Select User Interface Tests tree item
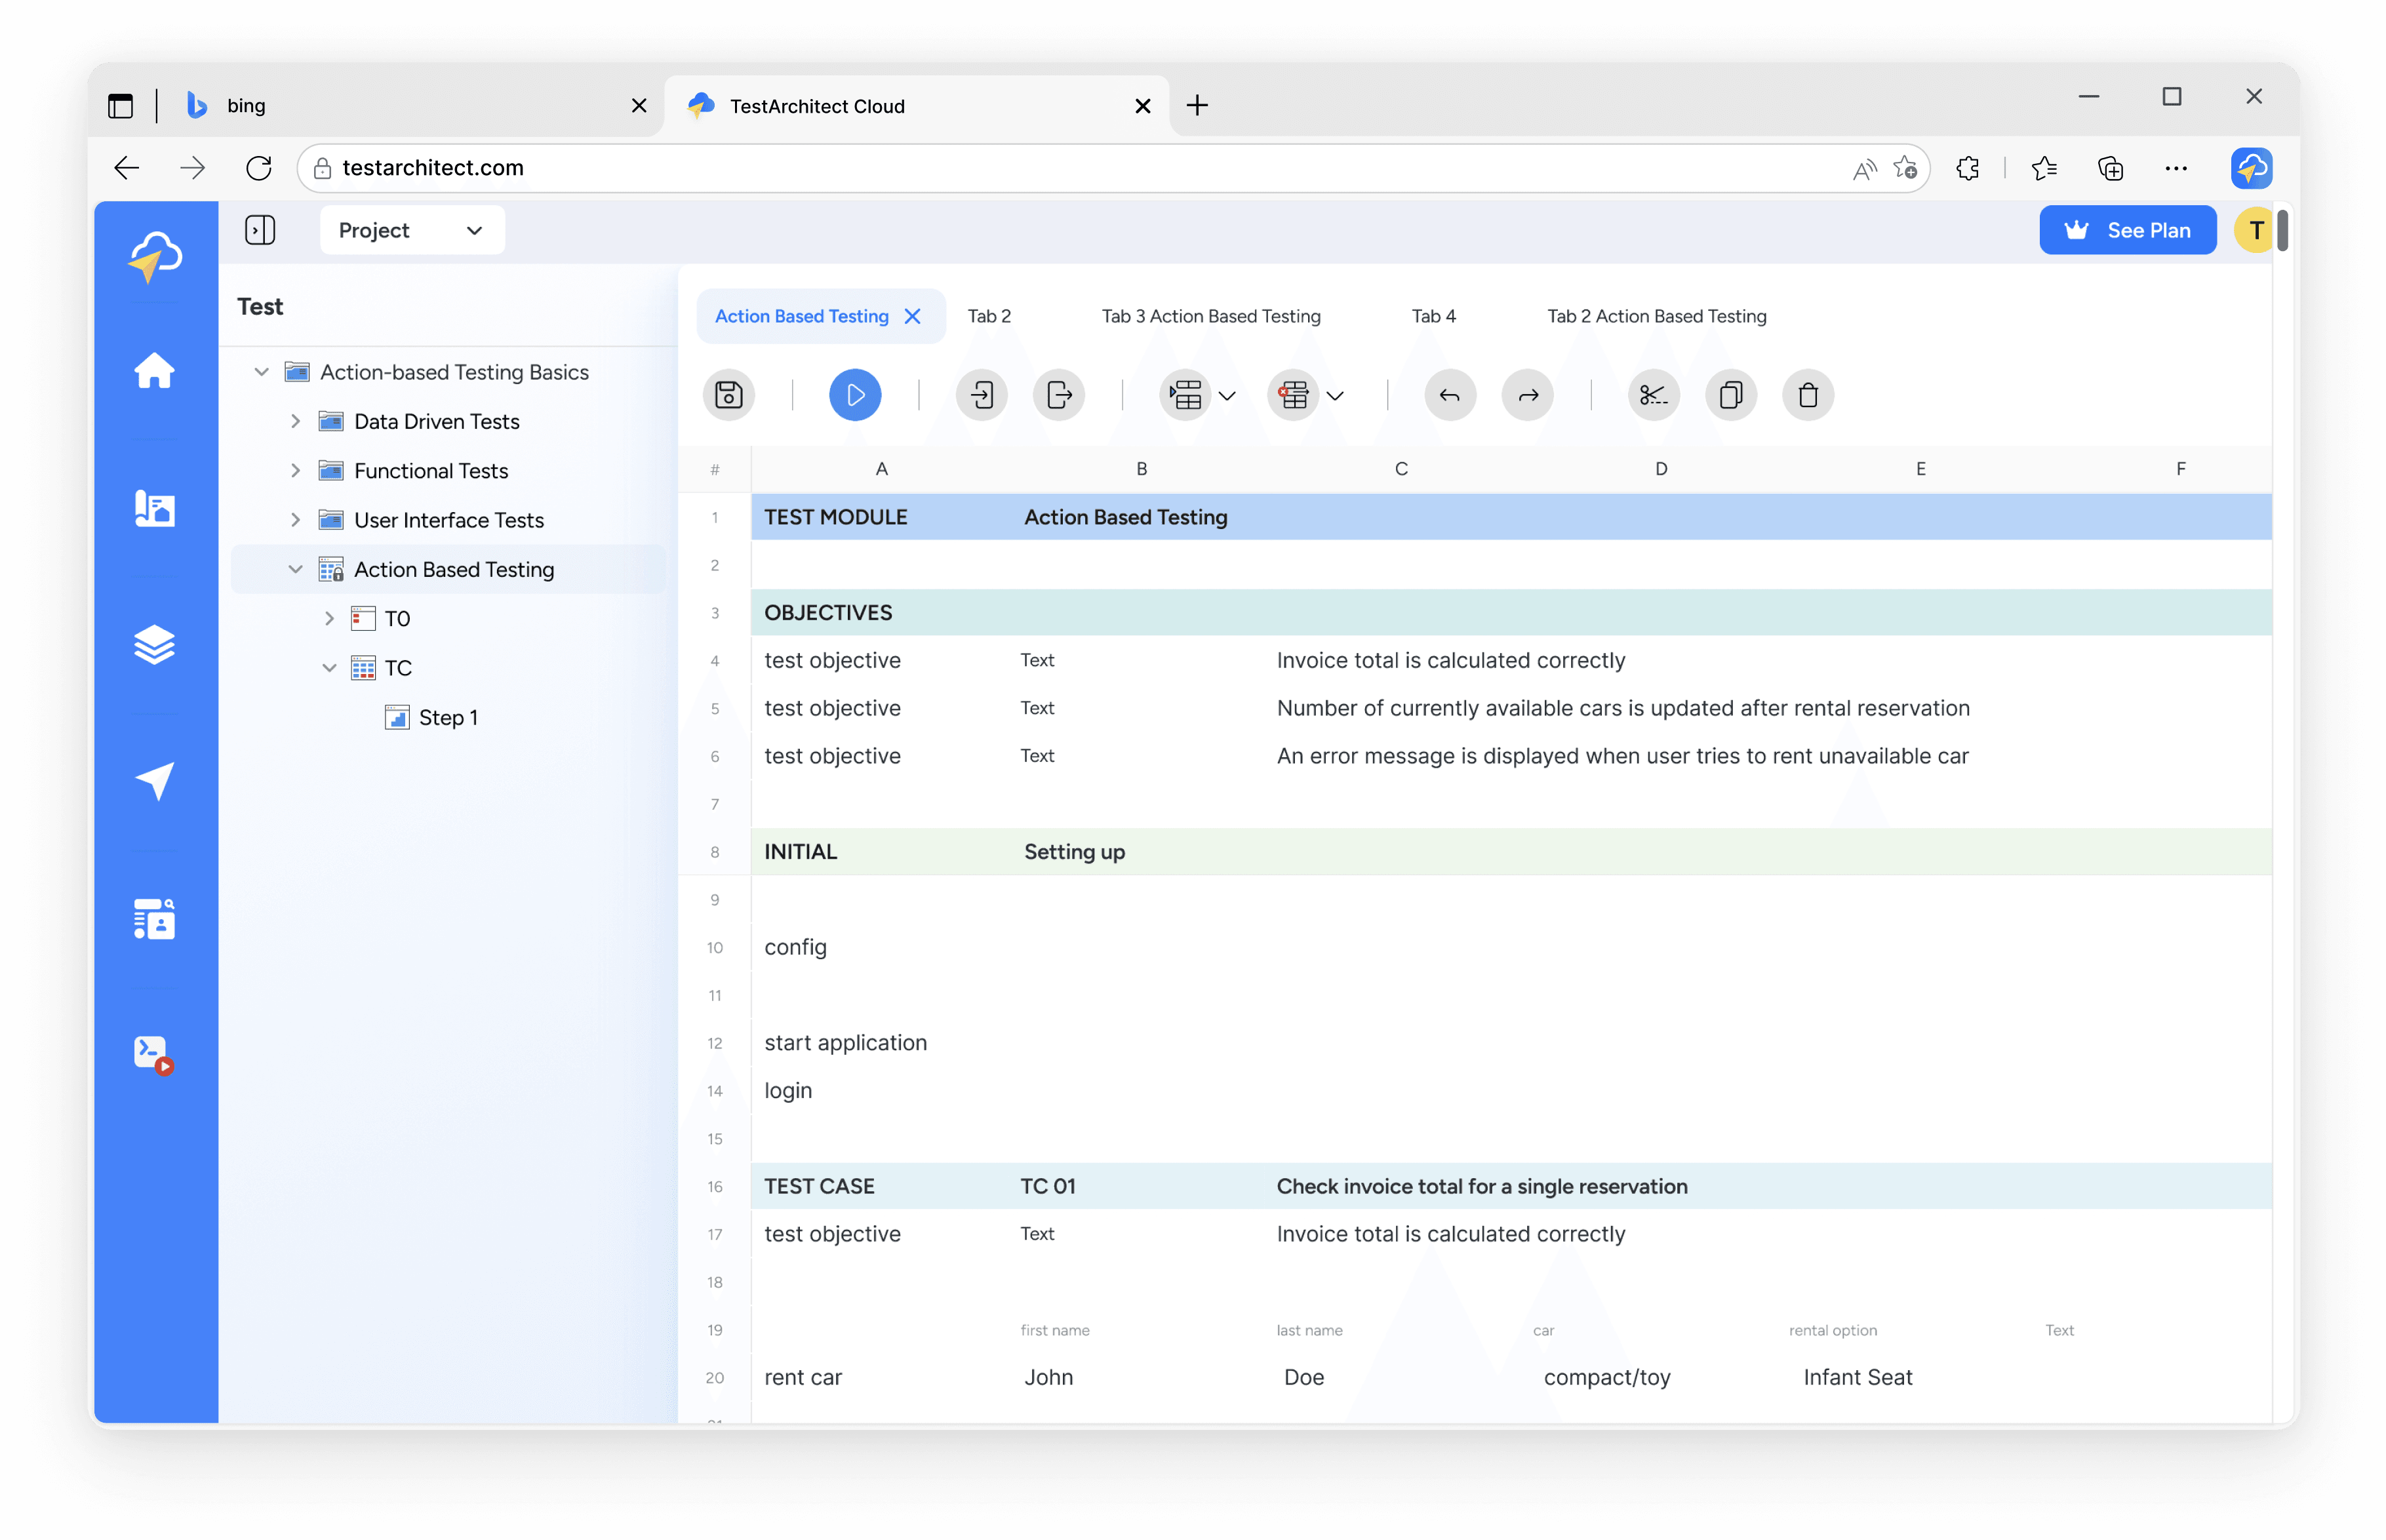 tap(448, 520)
